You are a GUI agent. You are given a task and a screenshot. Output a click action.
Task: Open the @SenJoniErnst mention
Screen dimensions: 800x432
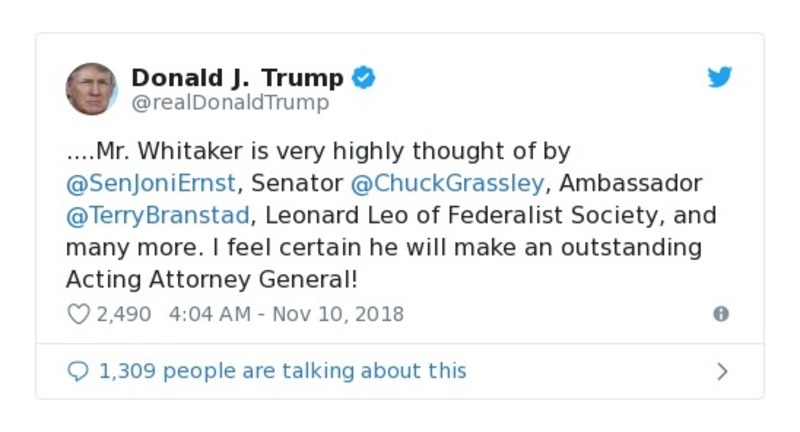[x=152, y=184]
